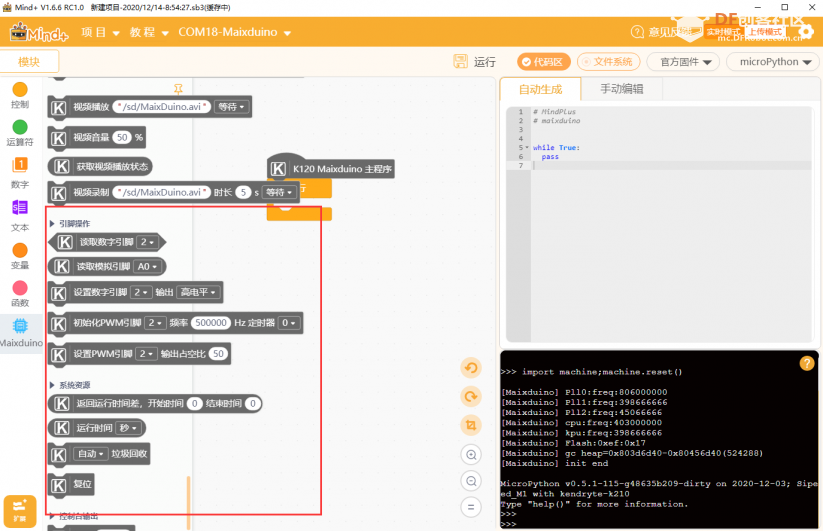The image size is (823, 531).
Task: Click the 意见反馈 feedback icon
Action: point(637,32)
